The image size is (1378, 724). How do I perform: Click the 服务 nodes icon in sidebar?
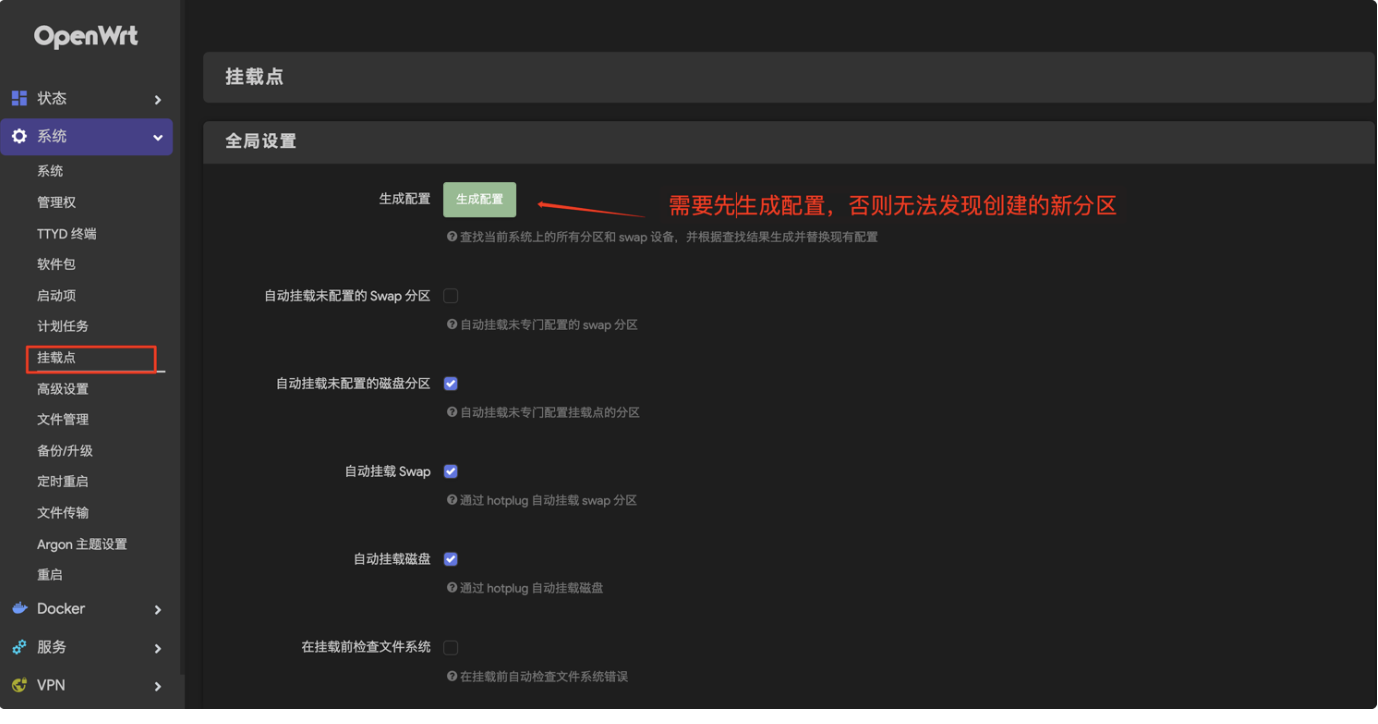tap(17, 647)
